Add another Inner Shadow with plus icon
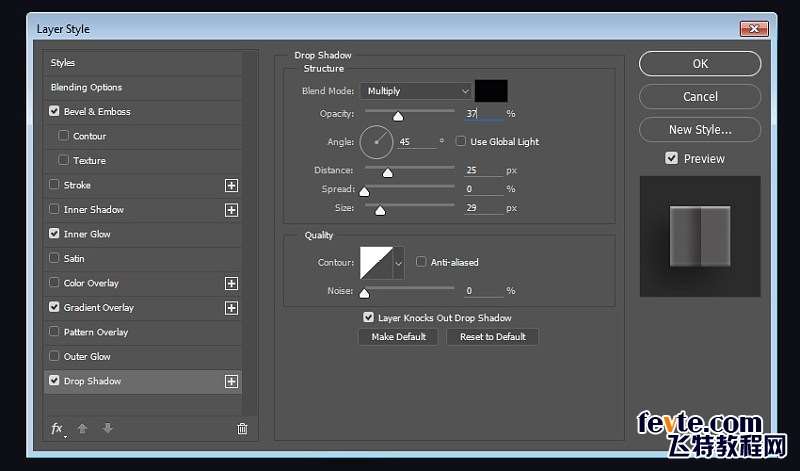The height and width of the screenshot is (471, 800). click(231, 210)
